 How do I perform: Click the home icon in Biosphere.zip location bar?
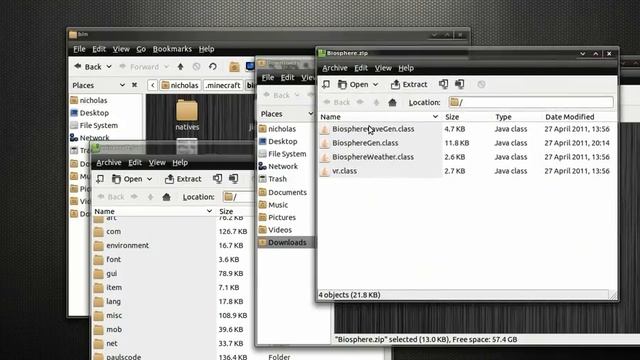392,102
